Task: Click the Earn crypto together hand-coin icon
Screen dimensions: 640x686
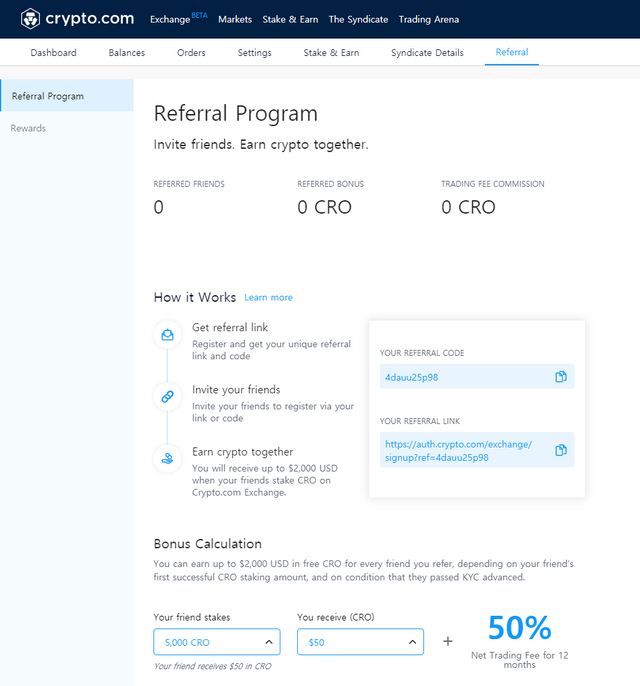Action: click(x=168, y=459)
